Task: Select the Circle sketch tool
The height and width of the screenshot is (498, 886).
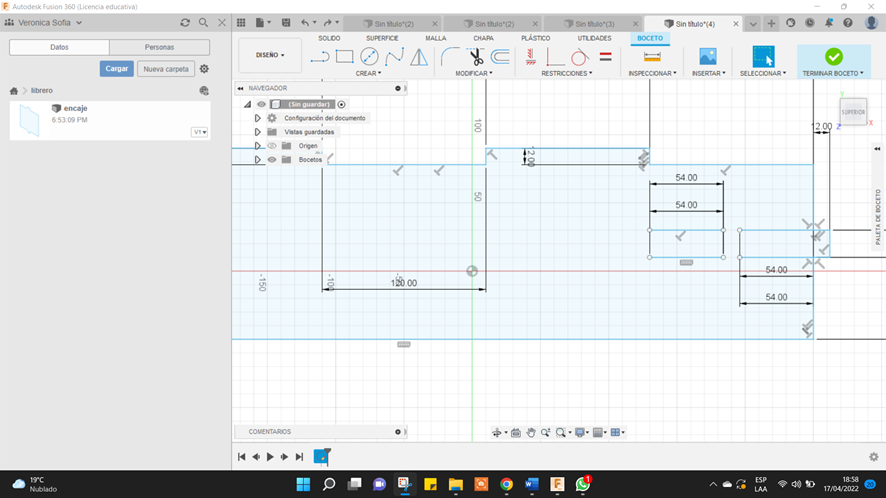Action: (x=369, y=57)
